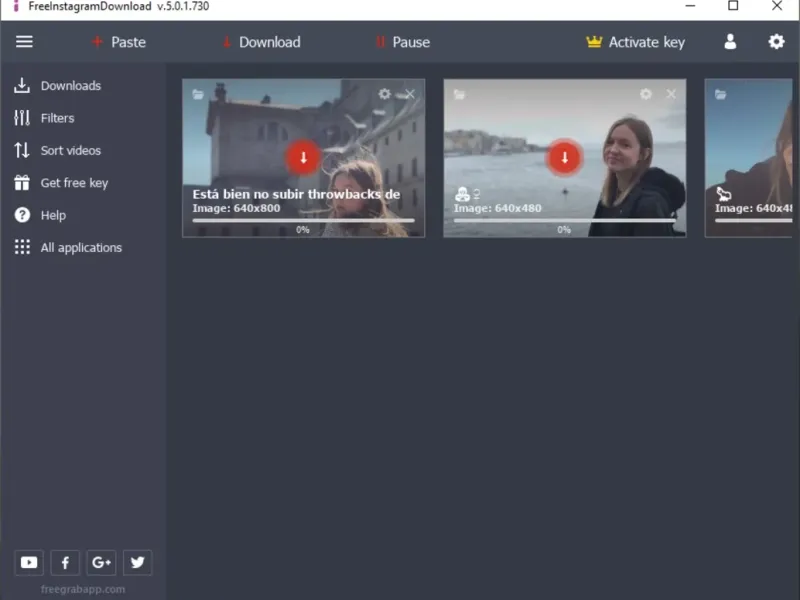800x600 pixels.
Task: Click 'Image: 640x800' label
Action: point(236,208)
